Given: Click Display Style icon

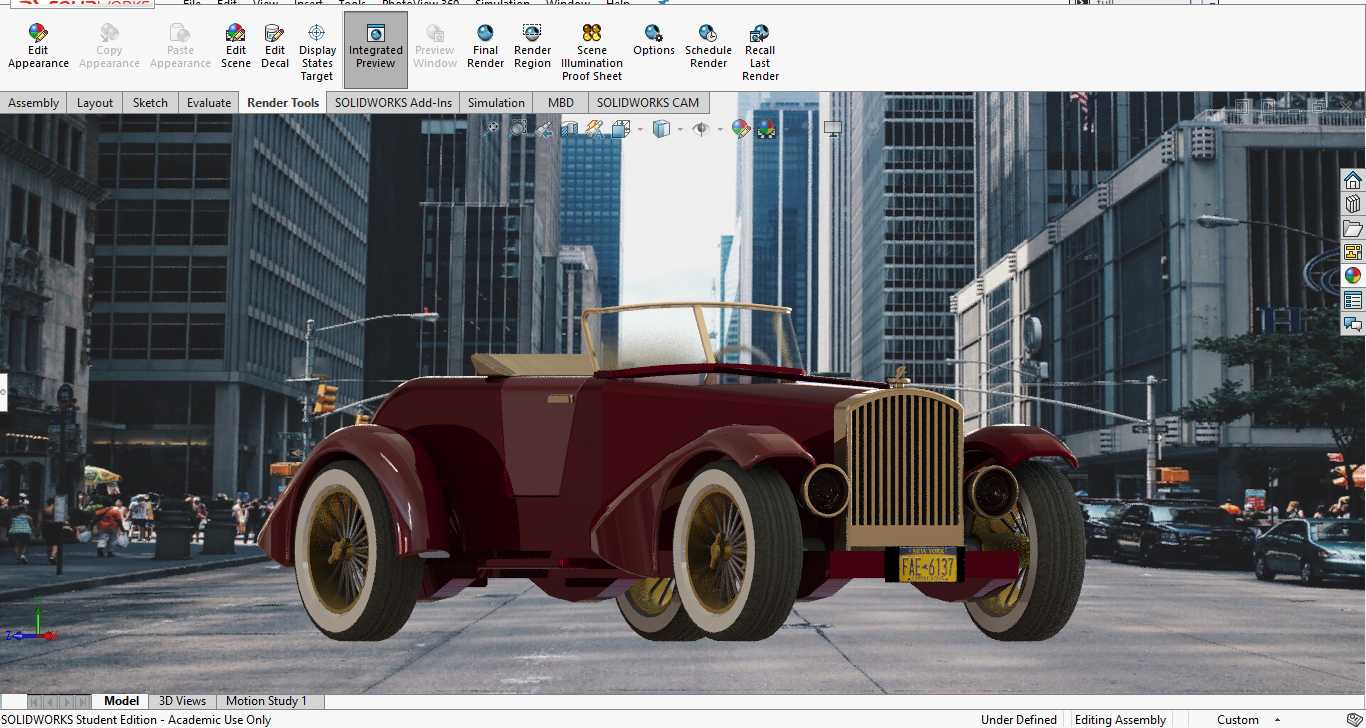Looking at the screenshot, I should click(x=661, y=129).
